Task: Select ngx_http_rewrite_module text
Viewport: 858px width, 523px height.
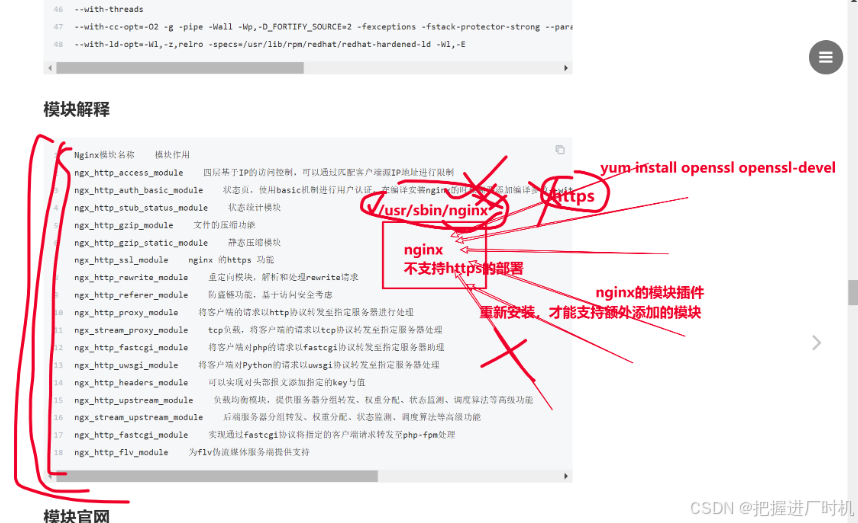Action: pyautogui.click(x=131, y=277)
